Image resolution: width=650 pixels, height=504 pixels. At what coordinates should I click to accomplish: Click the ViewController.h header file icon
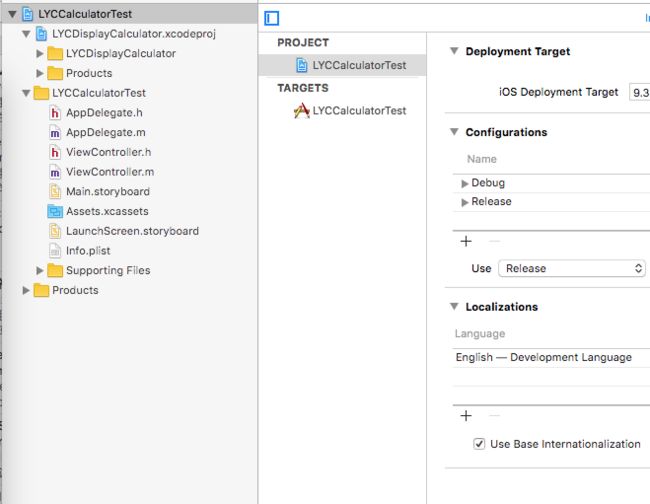(x=55, y=153)
